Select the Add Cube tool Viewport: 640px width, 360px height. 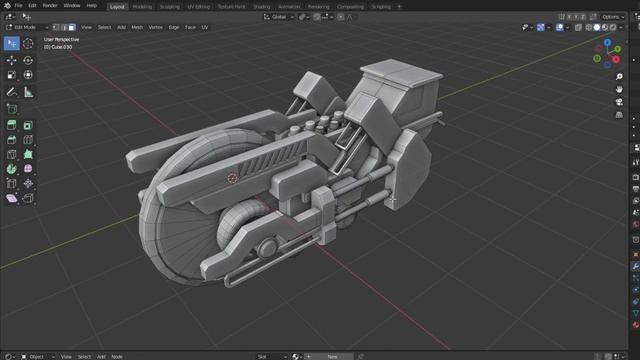pos(12,109)
